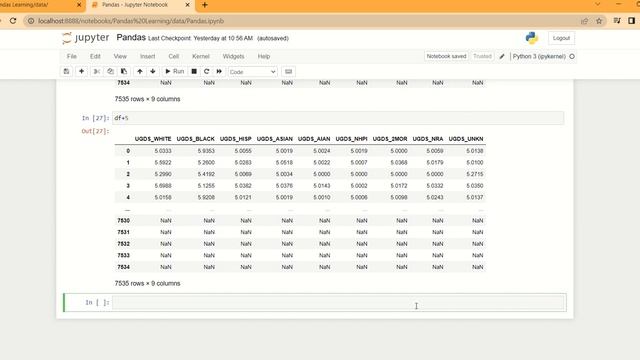640x360 pixels.
Task: Move the selected cell up with the arrow icon
Action: coord(140,71)
